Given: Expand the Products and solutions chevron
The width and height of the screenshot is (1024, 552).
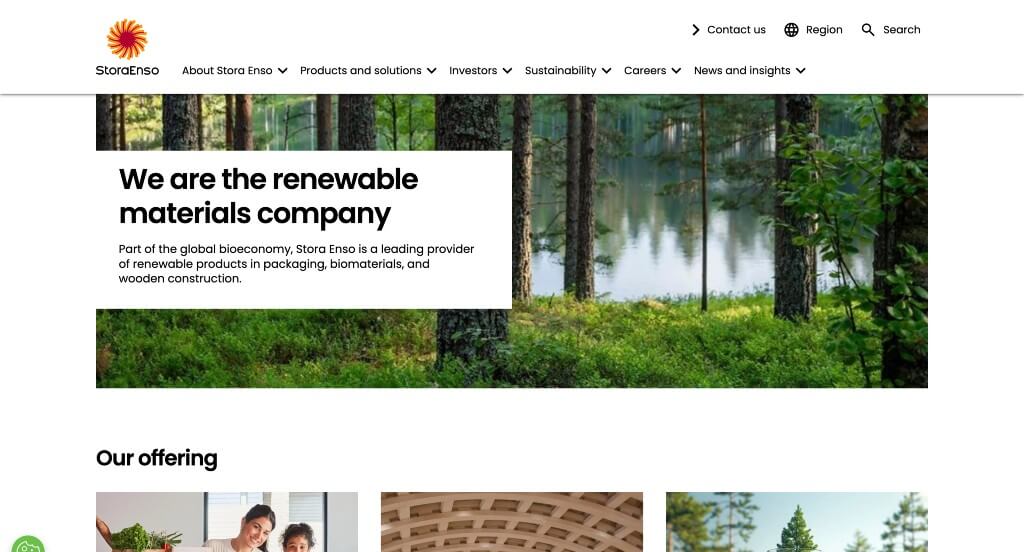Looking at the screenshot, I should click(x=432, y=71).
